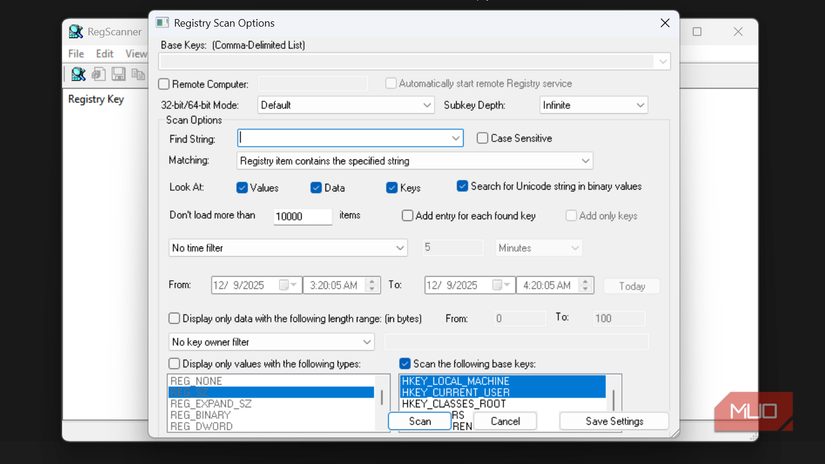Click the Save Settings button
Screen dimensions: 825x464
pyautogui.click(x=614, y=421)
